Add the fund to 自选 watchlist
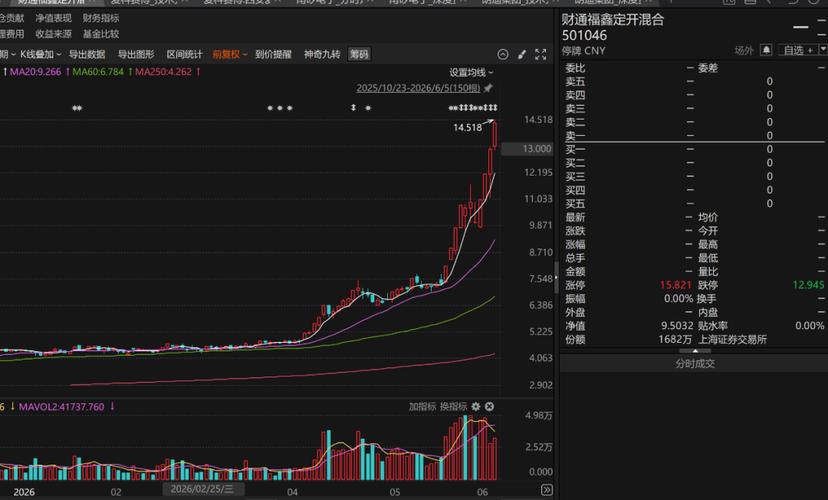 tap(797, 50)
